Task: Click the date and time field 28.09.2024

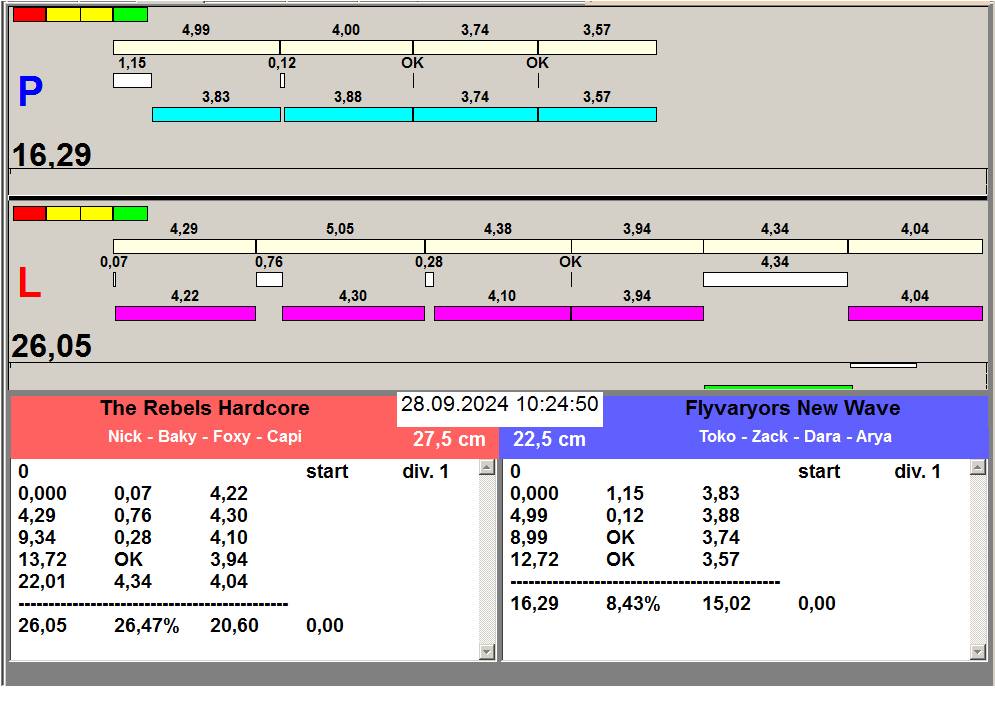Action: (x=499, y=405)
